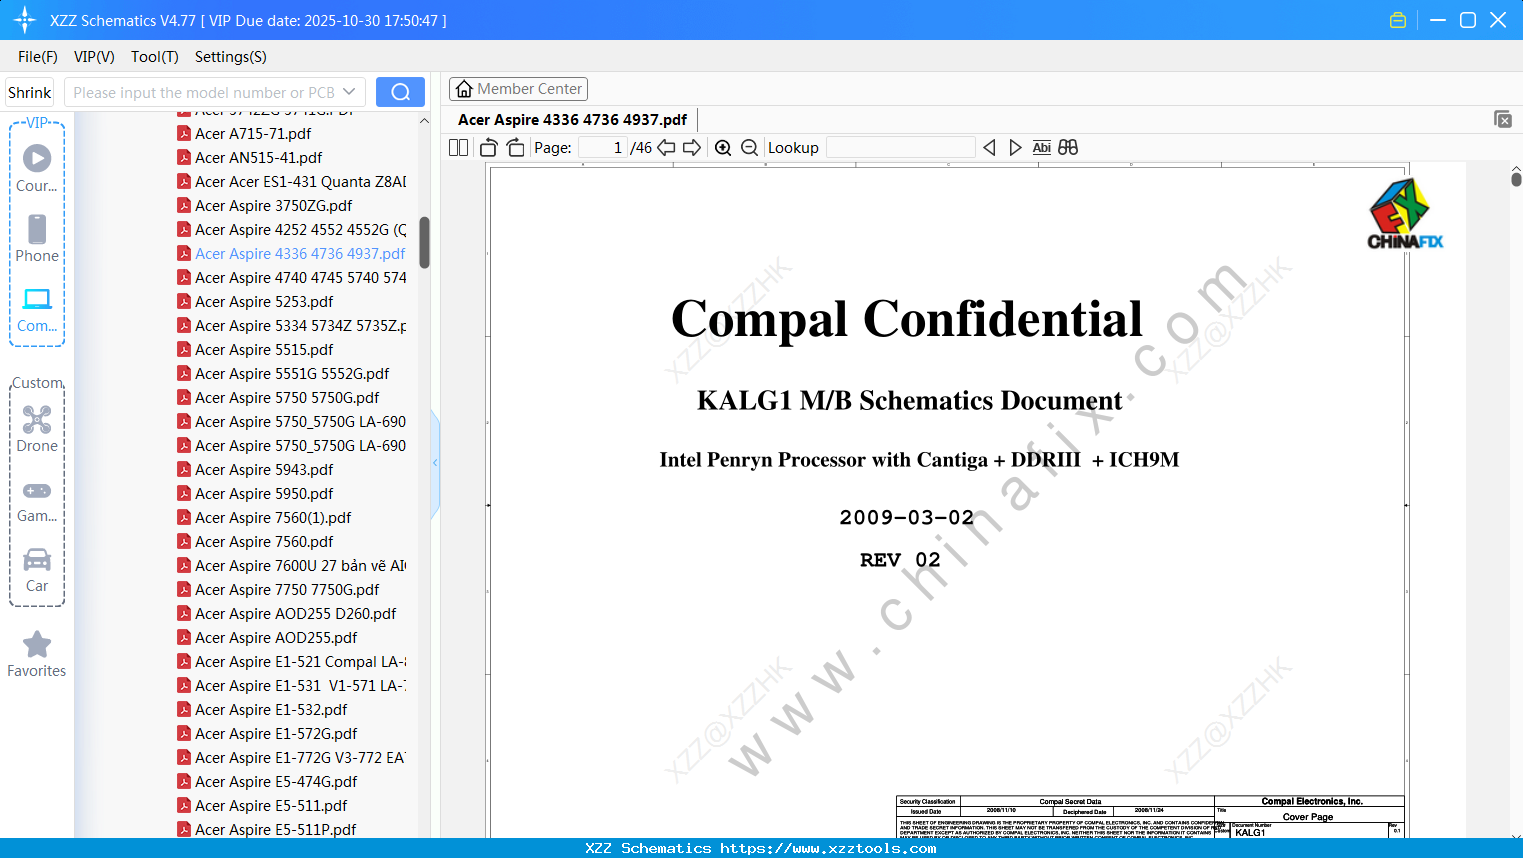The image size is (1523, 858).
Task: Toggle the Abi text match option
Action: tap(1042, 148)
